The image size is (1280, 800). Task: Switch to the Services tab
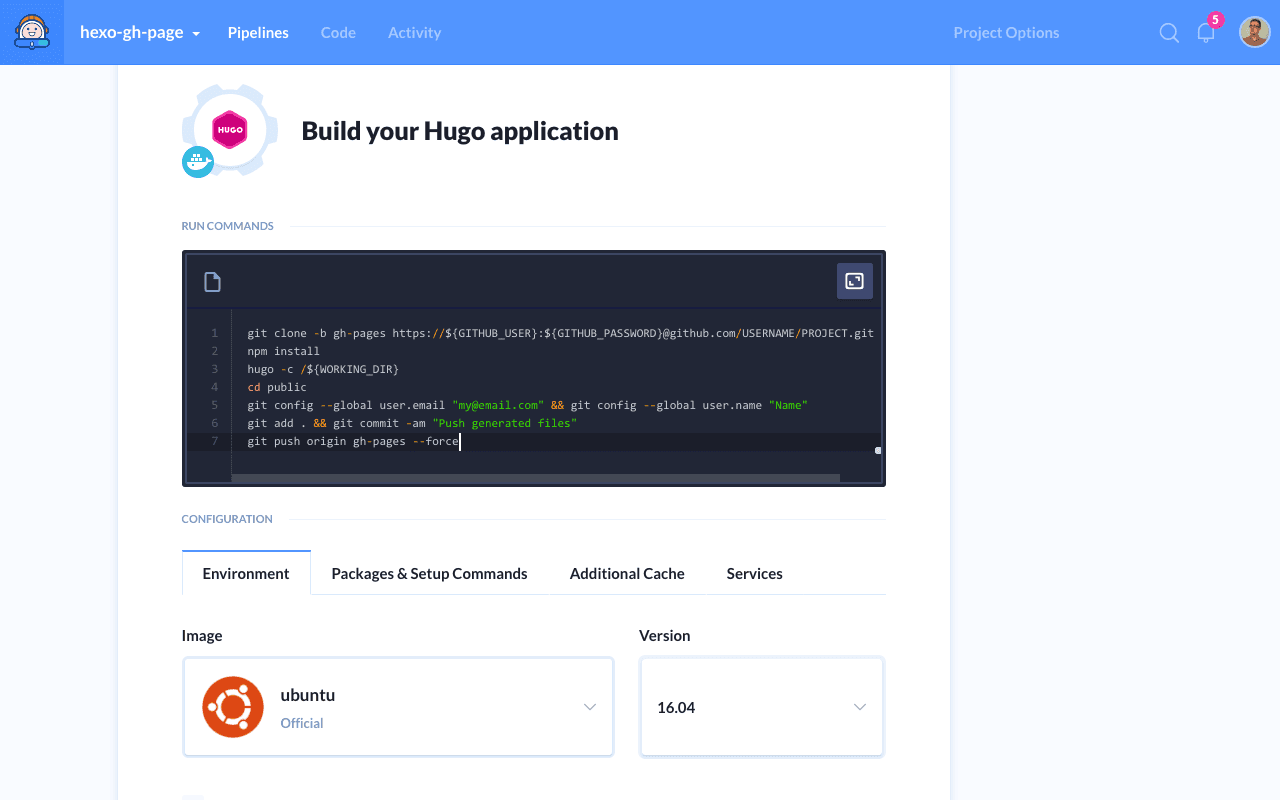pyautogui.click(x=755, y=573)
